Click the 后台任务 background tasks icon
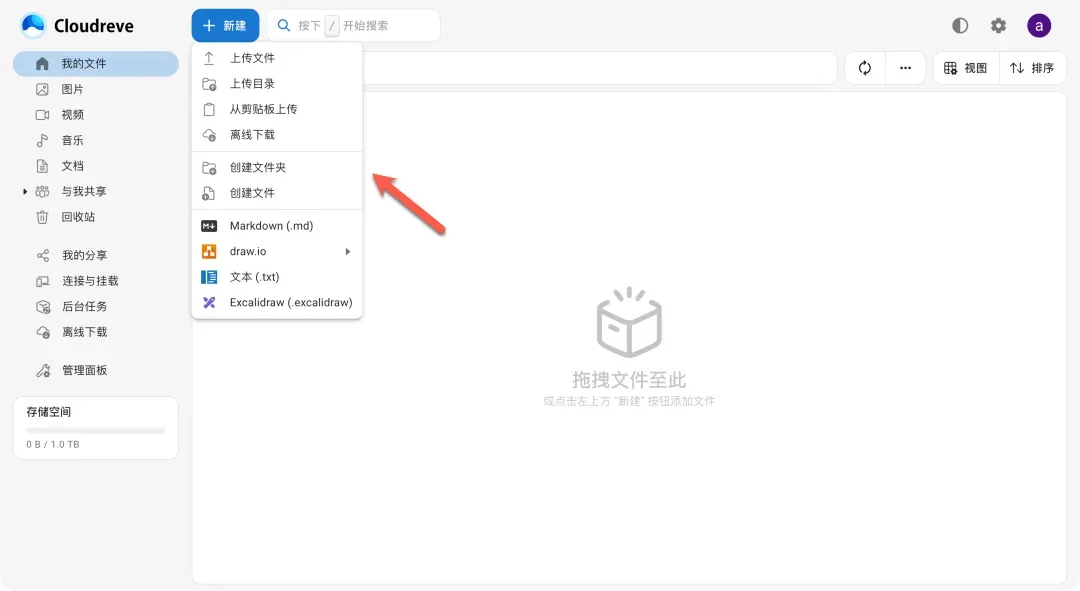The height and width of the screenshot is (591, 1080). click(x=43, y=307)
